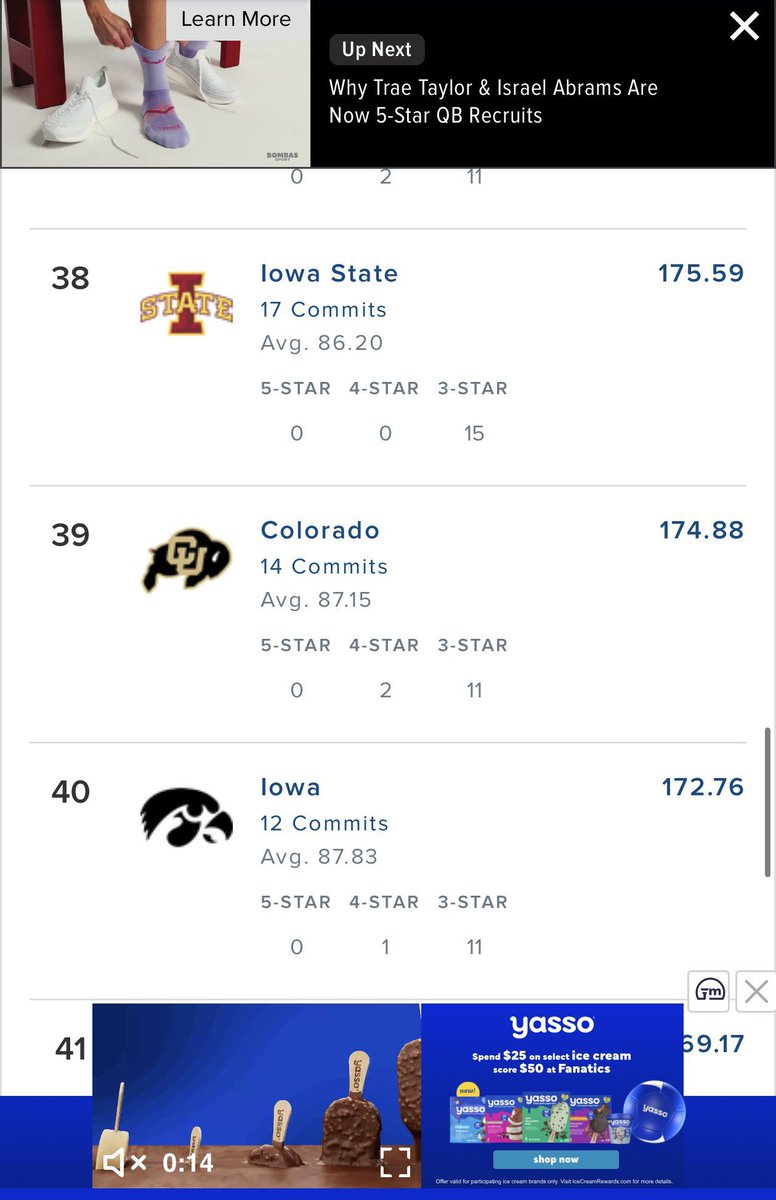The image size is (776, 1200).
Task: View Iowa State's 17 Commits
Action: (x=323, y=310)
